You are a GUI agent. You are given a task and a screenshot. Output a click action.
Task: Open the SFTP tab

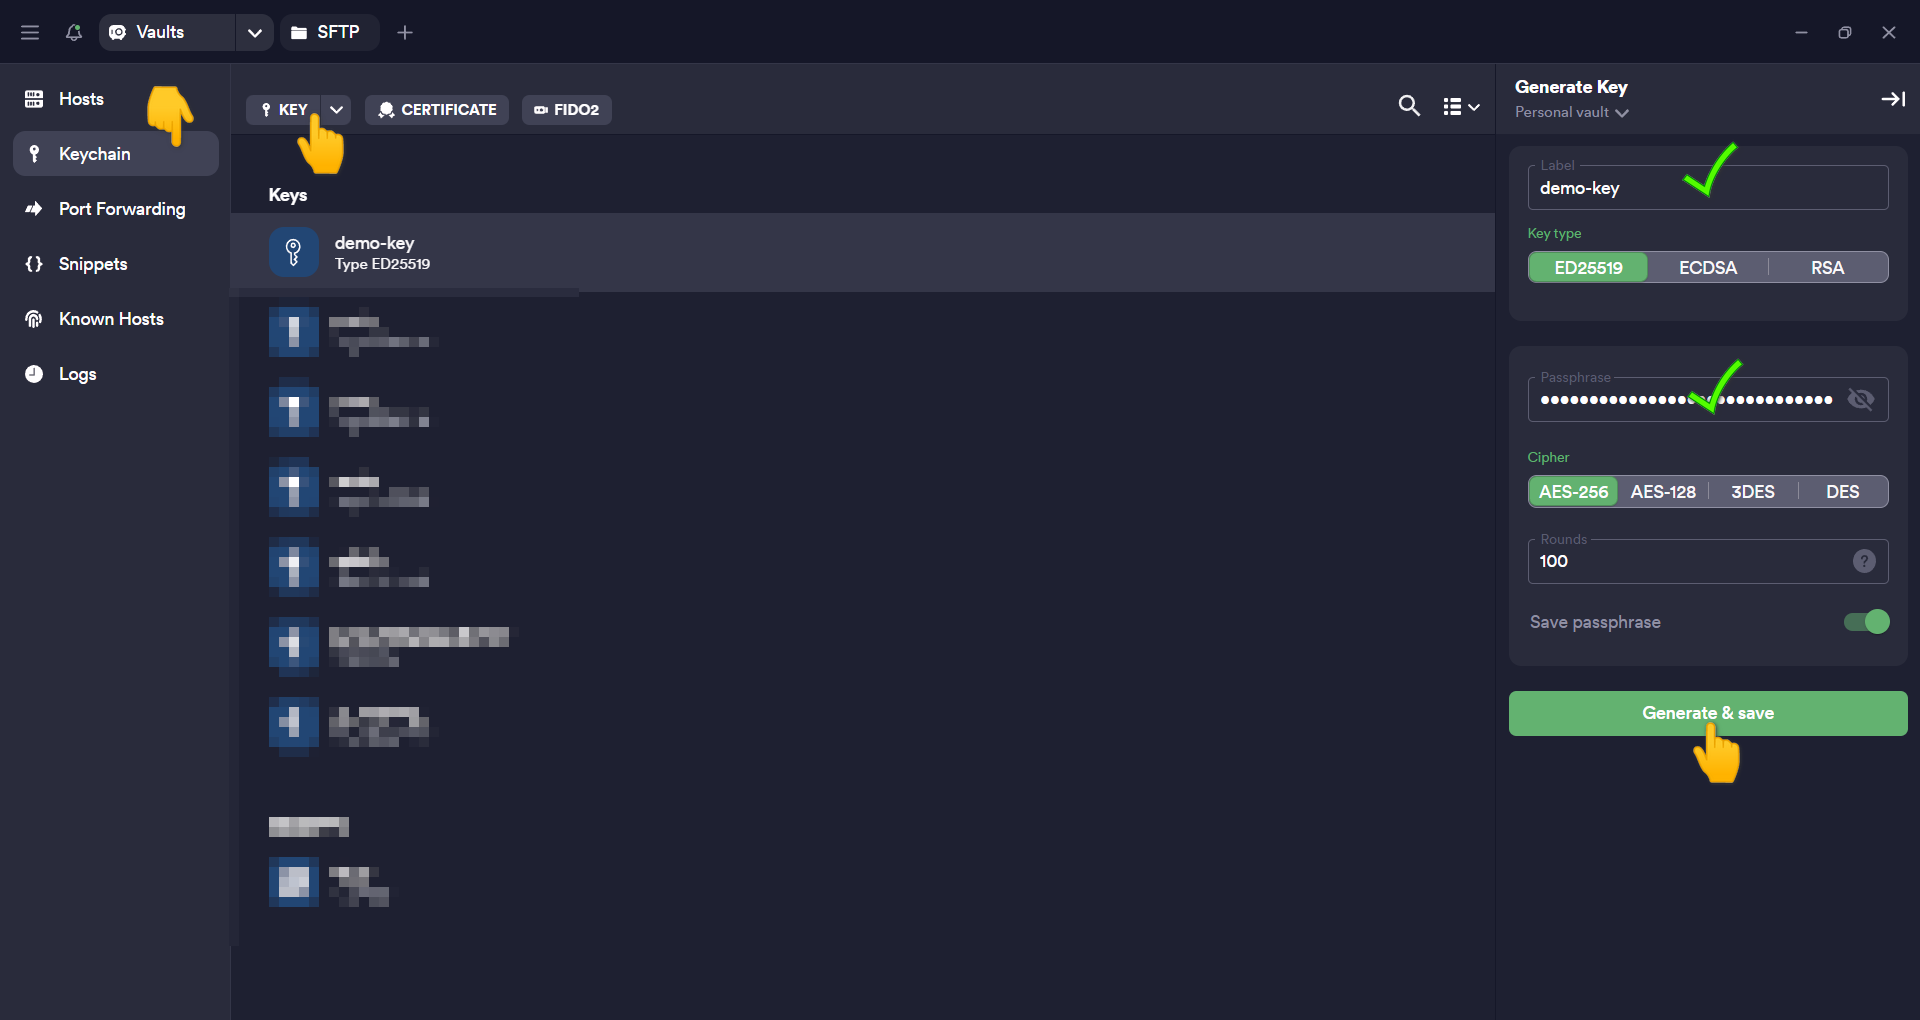327,32
